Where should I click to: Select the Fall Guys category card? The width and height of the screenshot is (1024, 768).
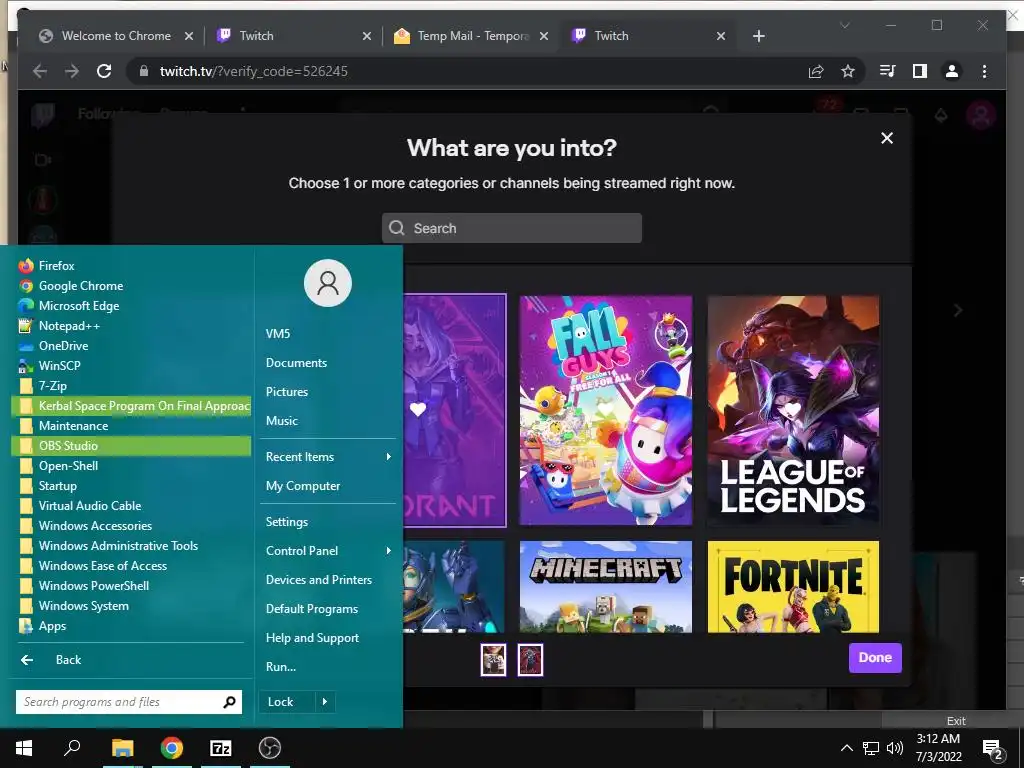605,410
